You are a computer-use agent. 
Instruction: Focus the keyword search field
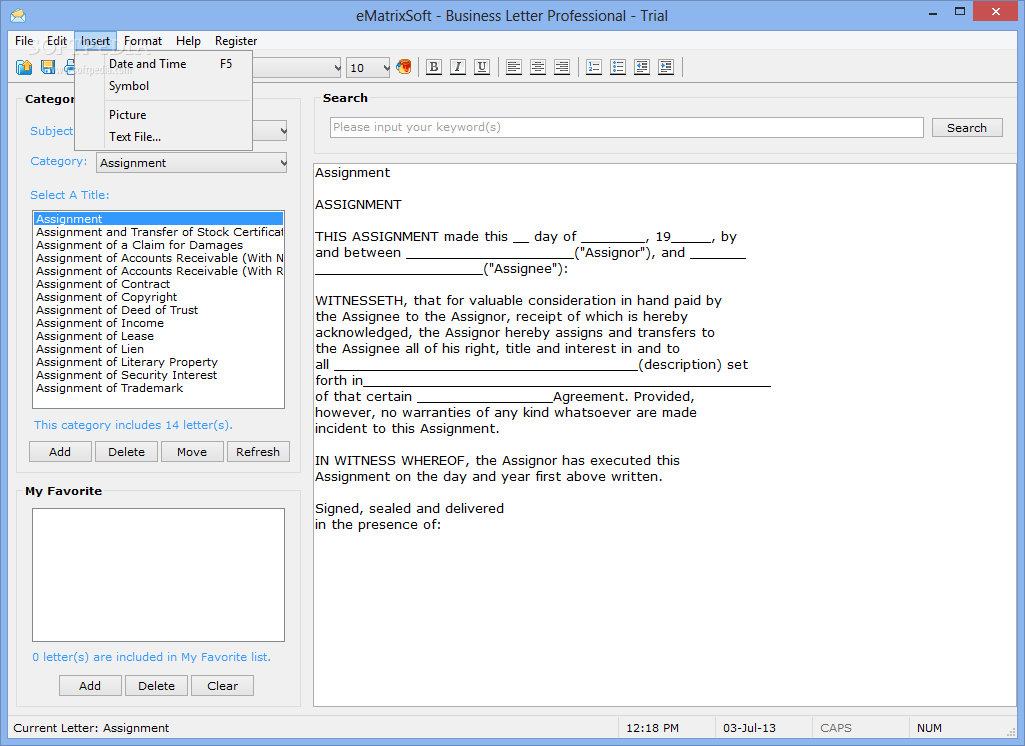(626, 127)
